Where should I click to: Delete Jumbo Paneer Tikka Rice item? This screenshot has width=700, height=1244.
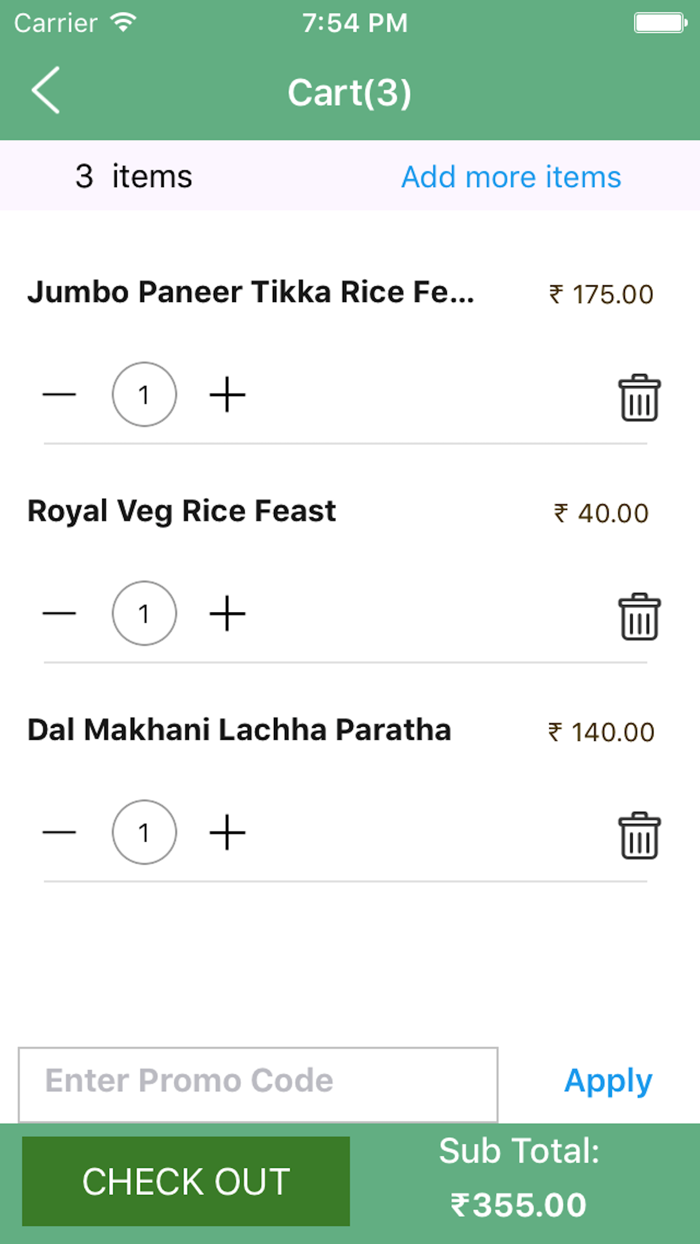pyautogui.click(x=639, y=397)
